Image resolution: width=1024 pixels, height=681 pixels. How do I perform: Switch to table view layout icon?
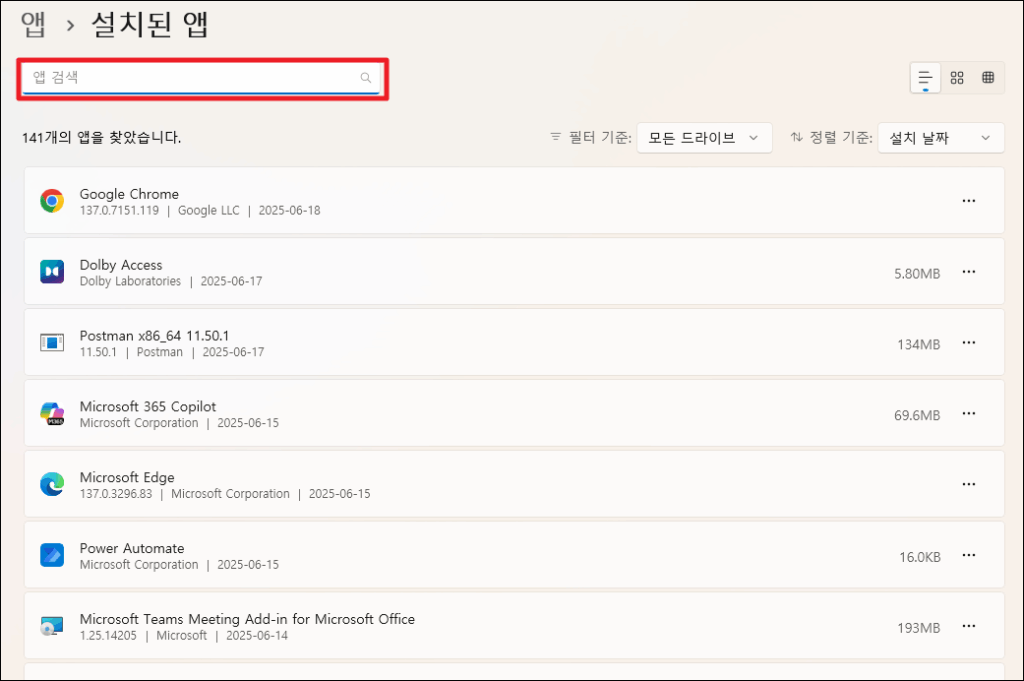(x=988, y=78)
